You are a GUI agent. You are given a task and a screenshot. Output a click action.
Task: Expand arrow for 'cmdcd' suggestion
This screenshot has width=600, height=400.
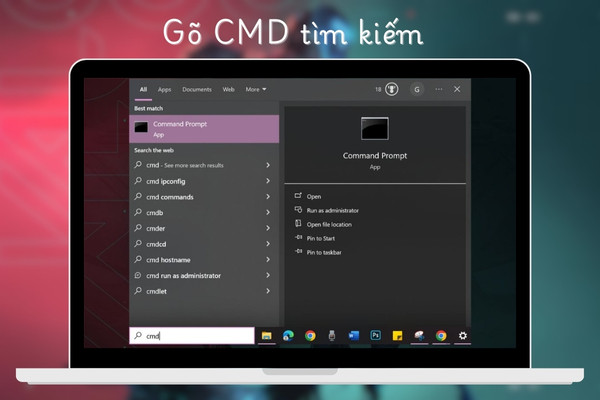[268, 243]
